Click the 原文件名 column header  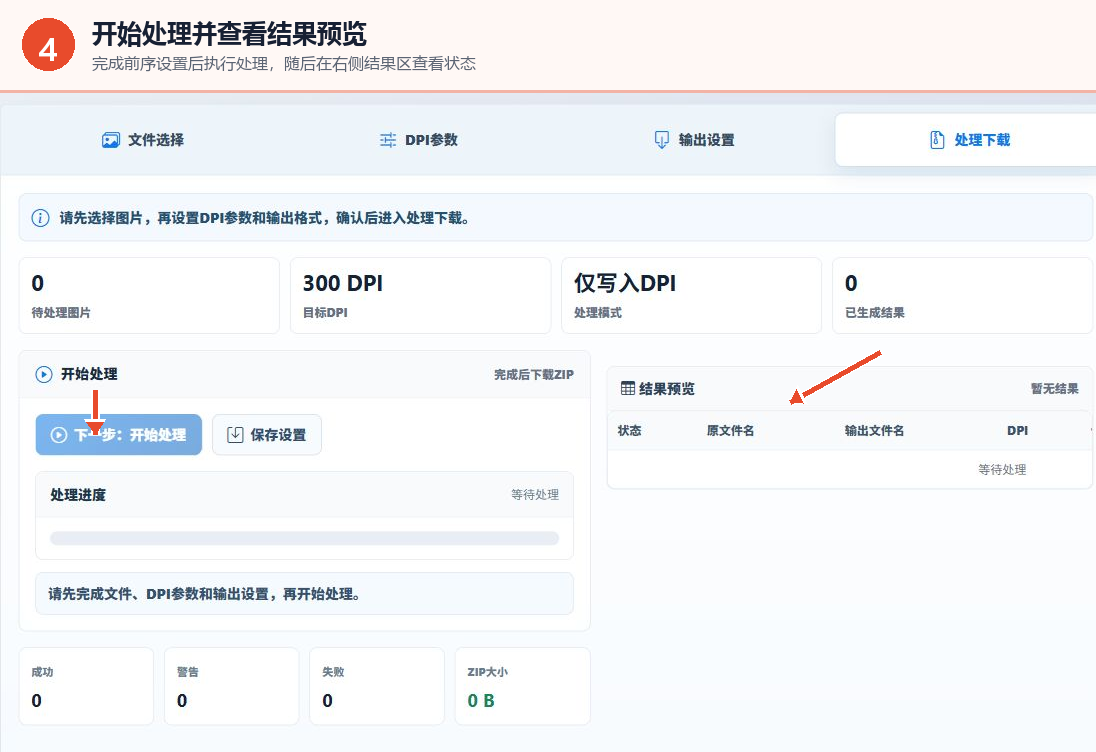[x=730, y=431]
